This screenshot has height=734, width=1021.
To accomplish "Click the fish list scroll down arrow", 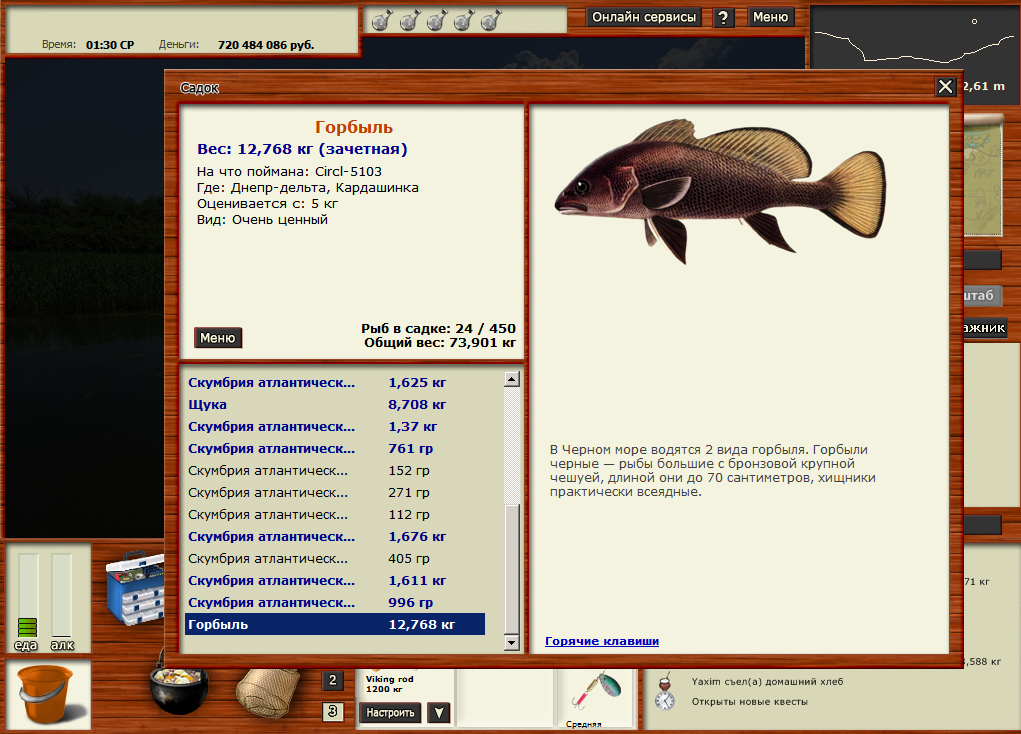I will [x=512, y=643].
